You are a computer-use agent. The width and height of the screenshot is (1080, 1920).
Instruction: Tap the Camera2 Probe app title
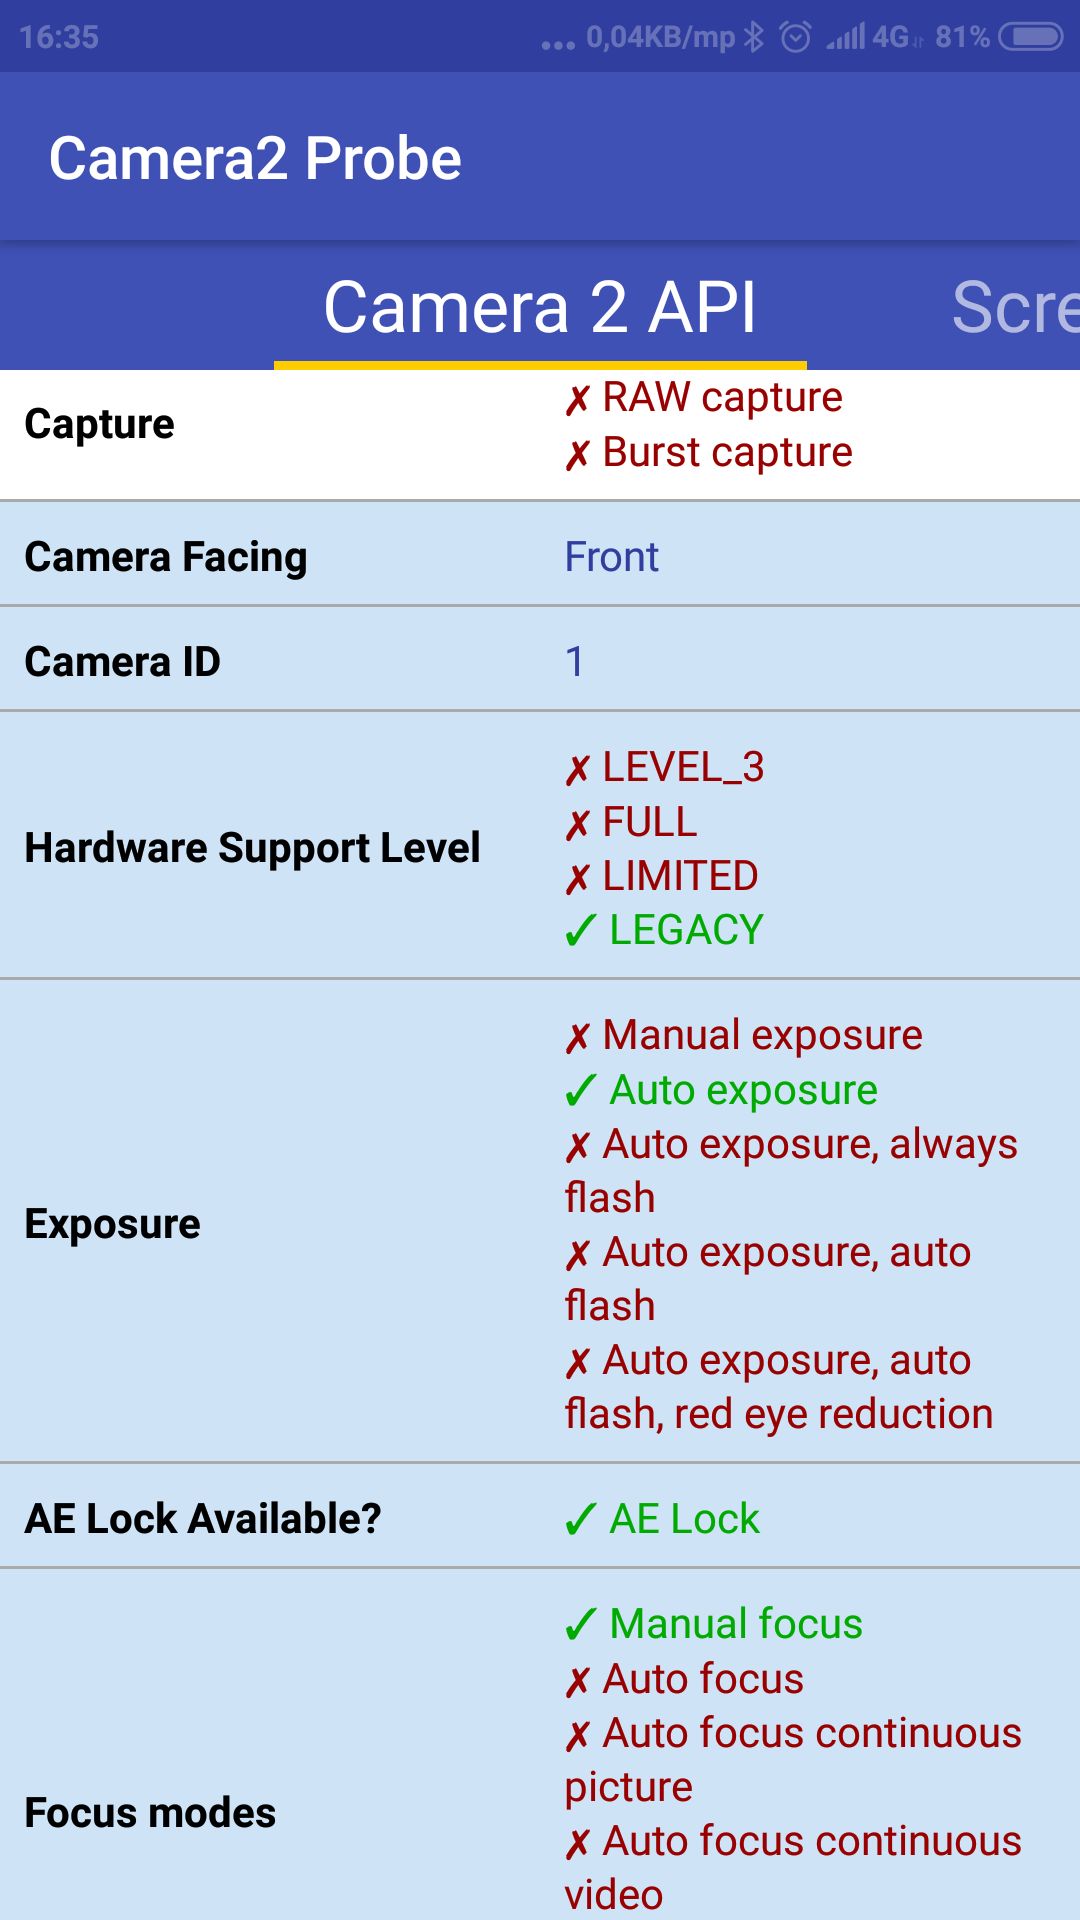pyautogui.click(x=255, y=158)
